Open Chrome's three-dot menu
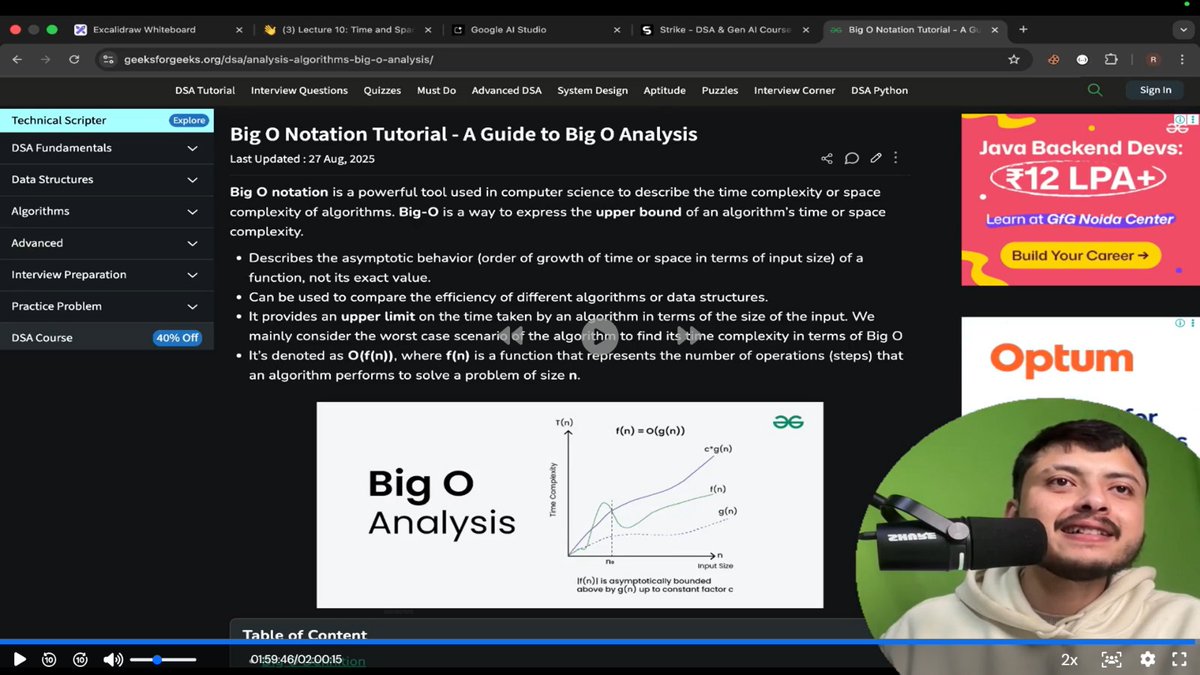 click(x=1182, y=60)
